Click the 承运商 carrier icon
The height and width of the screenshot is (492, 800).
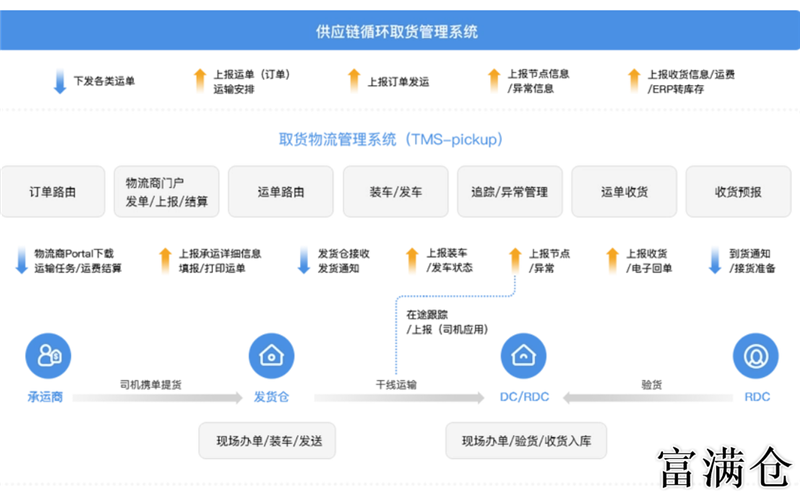coord(47,355)
